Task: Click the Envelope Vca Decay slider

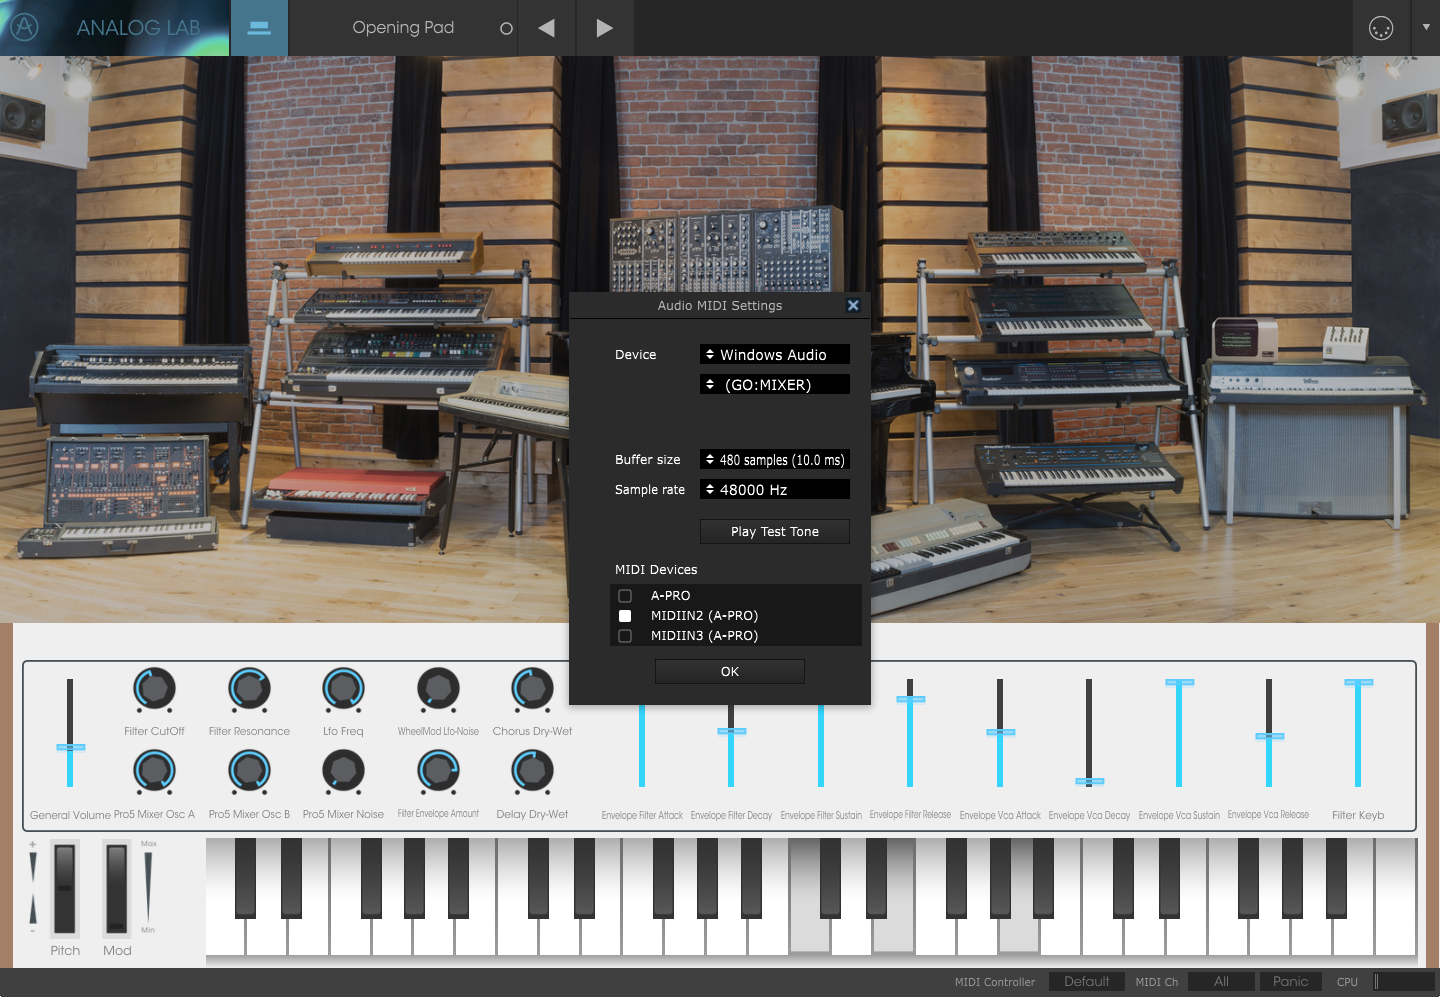Action: point(1089,733)
